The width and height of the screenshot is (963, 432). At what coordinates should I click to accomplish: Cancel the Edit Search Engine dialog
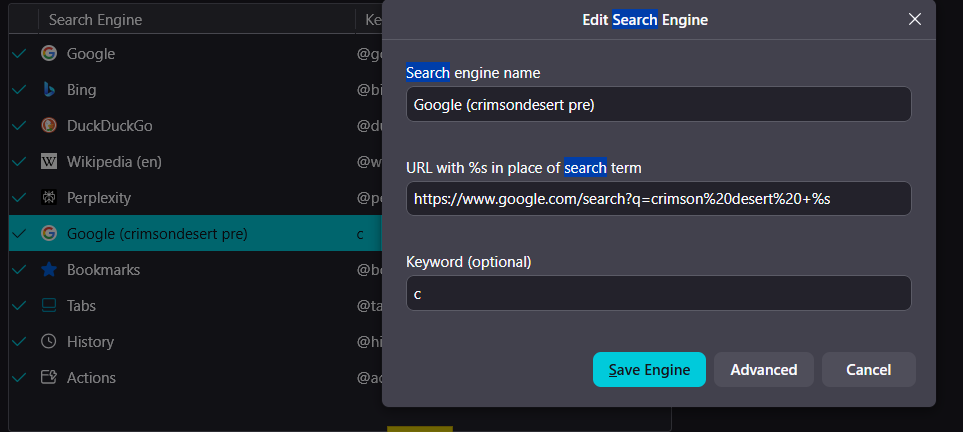[x=868, y=369]
